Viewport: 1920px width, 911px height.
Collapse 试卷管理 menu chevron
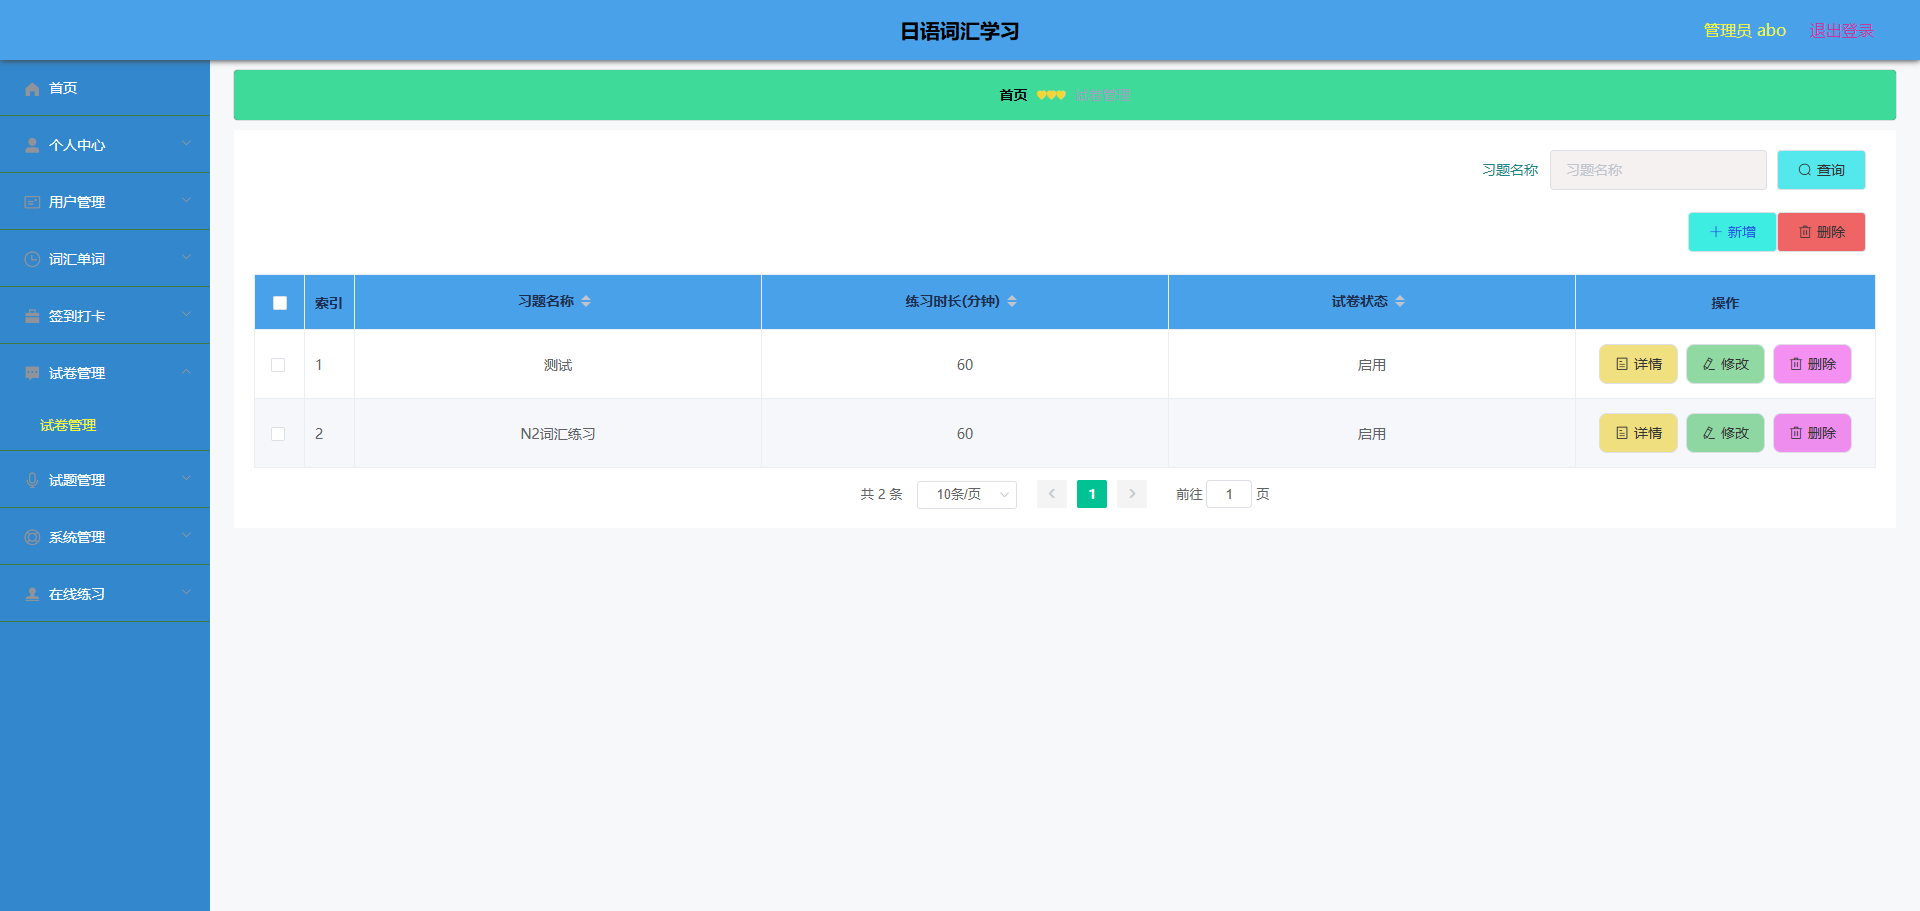pos(186,372)
